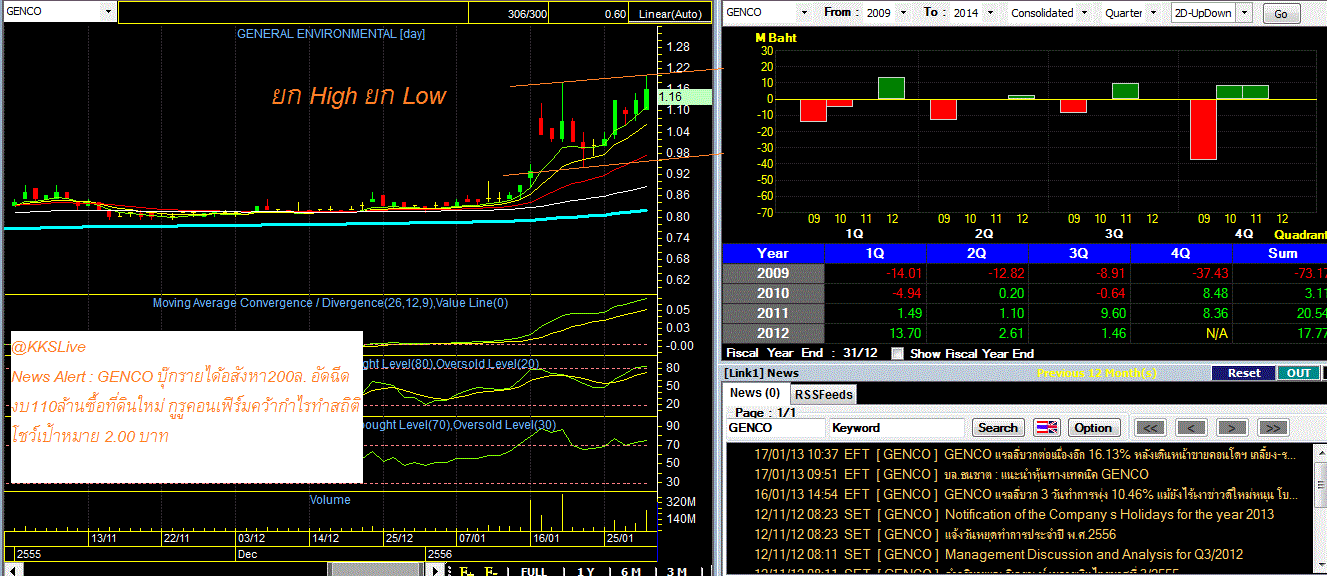
Task: Click the Volume panel label
Action: 330,500
